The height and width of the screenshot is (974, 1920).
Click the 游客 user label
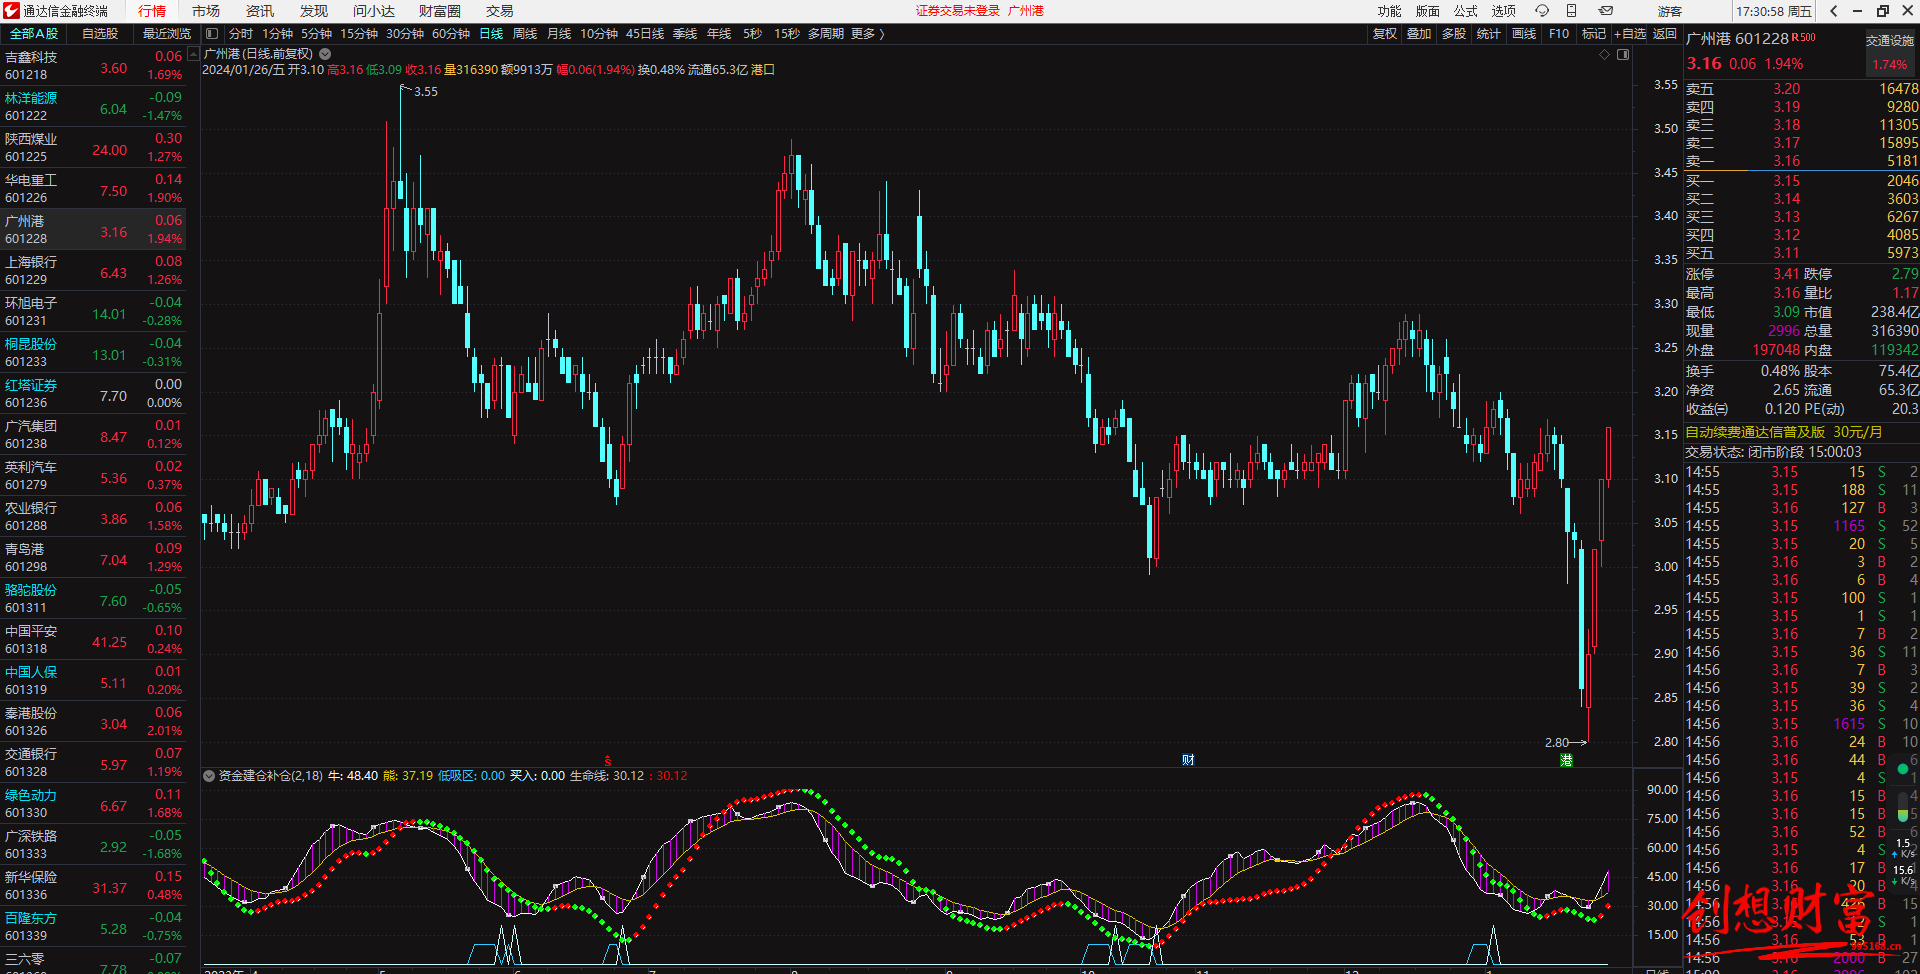[1670, 11]
